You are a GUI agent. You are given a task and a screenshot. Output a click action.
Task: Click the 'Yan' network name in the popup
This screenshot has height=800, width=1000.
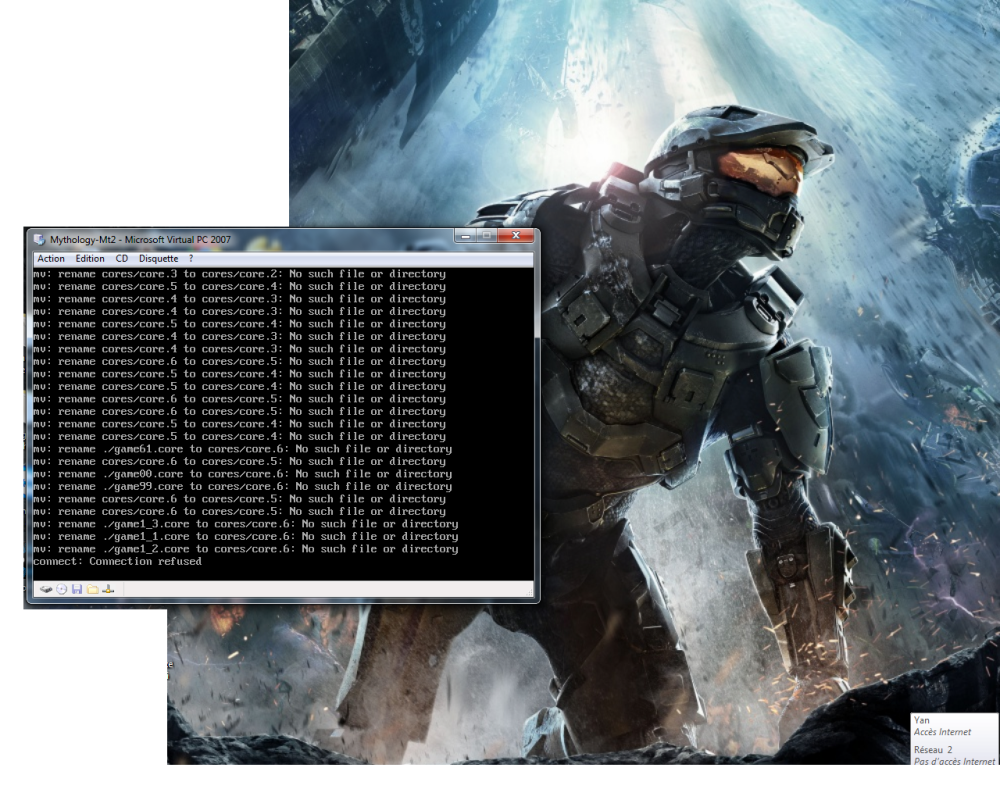(922, 720)
